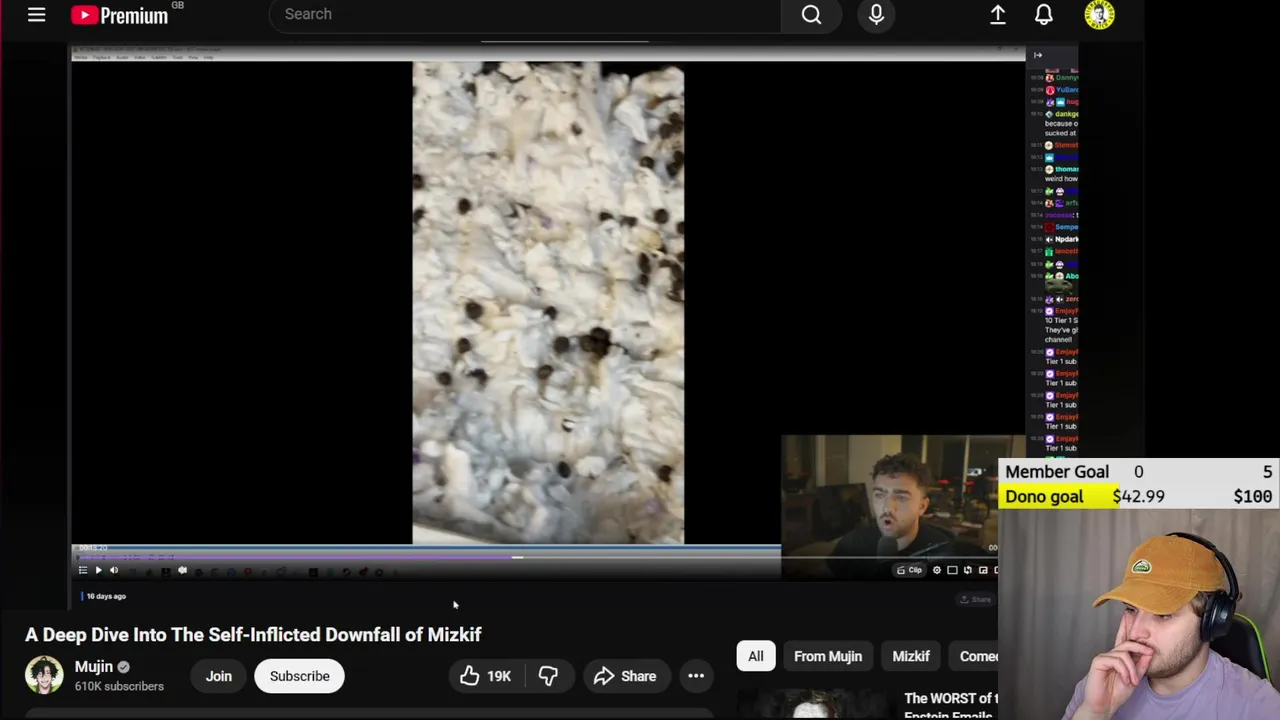Screen dimensions: 1280x720
Task: Select the Mizkif filter chip
Action: [911, 656]
